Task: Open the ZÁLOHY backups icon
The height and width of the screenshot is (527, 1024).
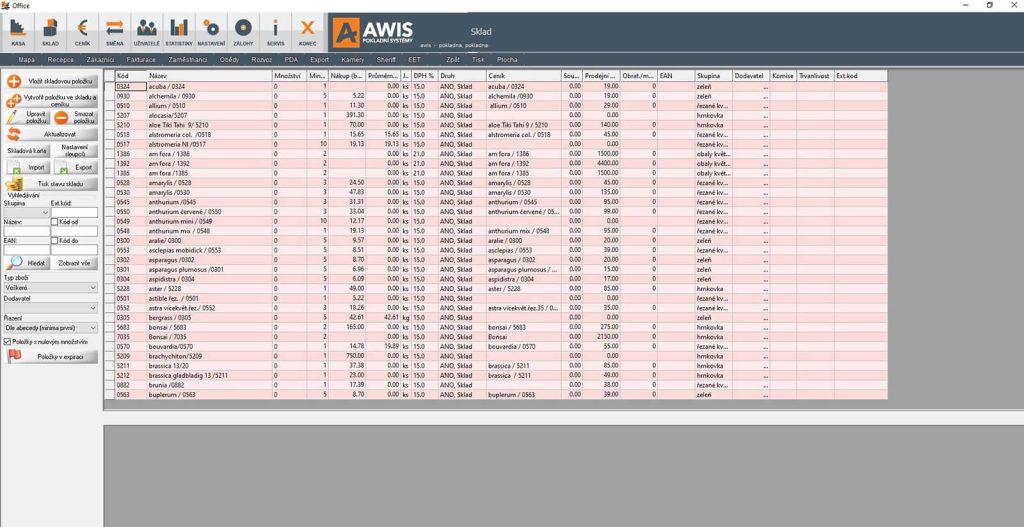Action: click(243, 31)
